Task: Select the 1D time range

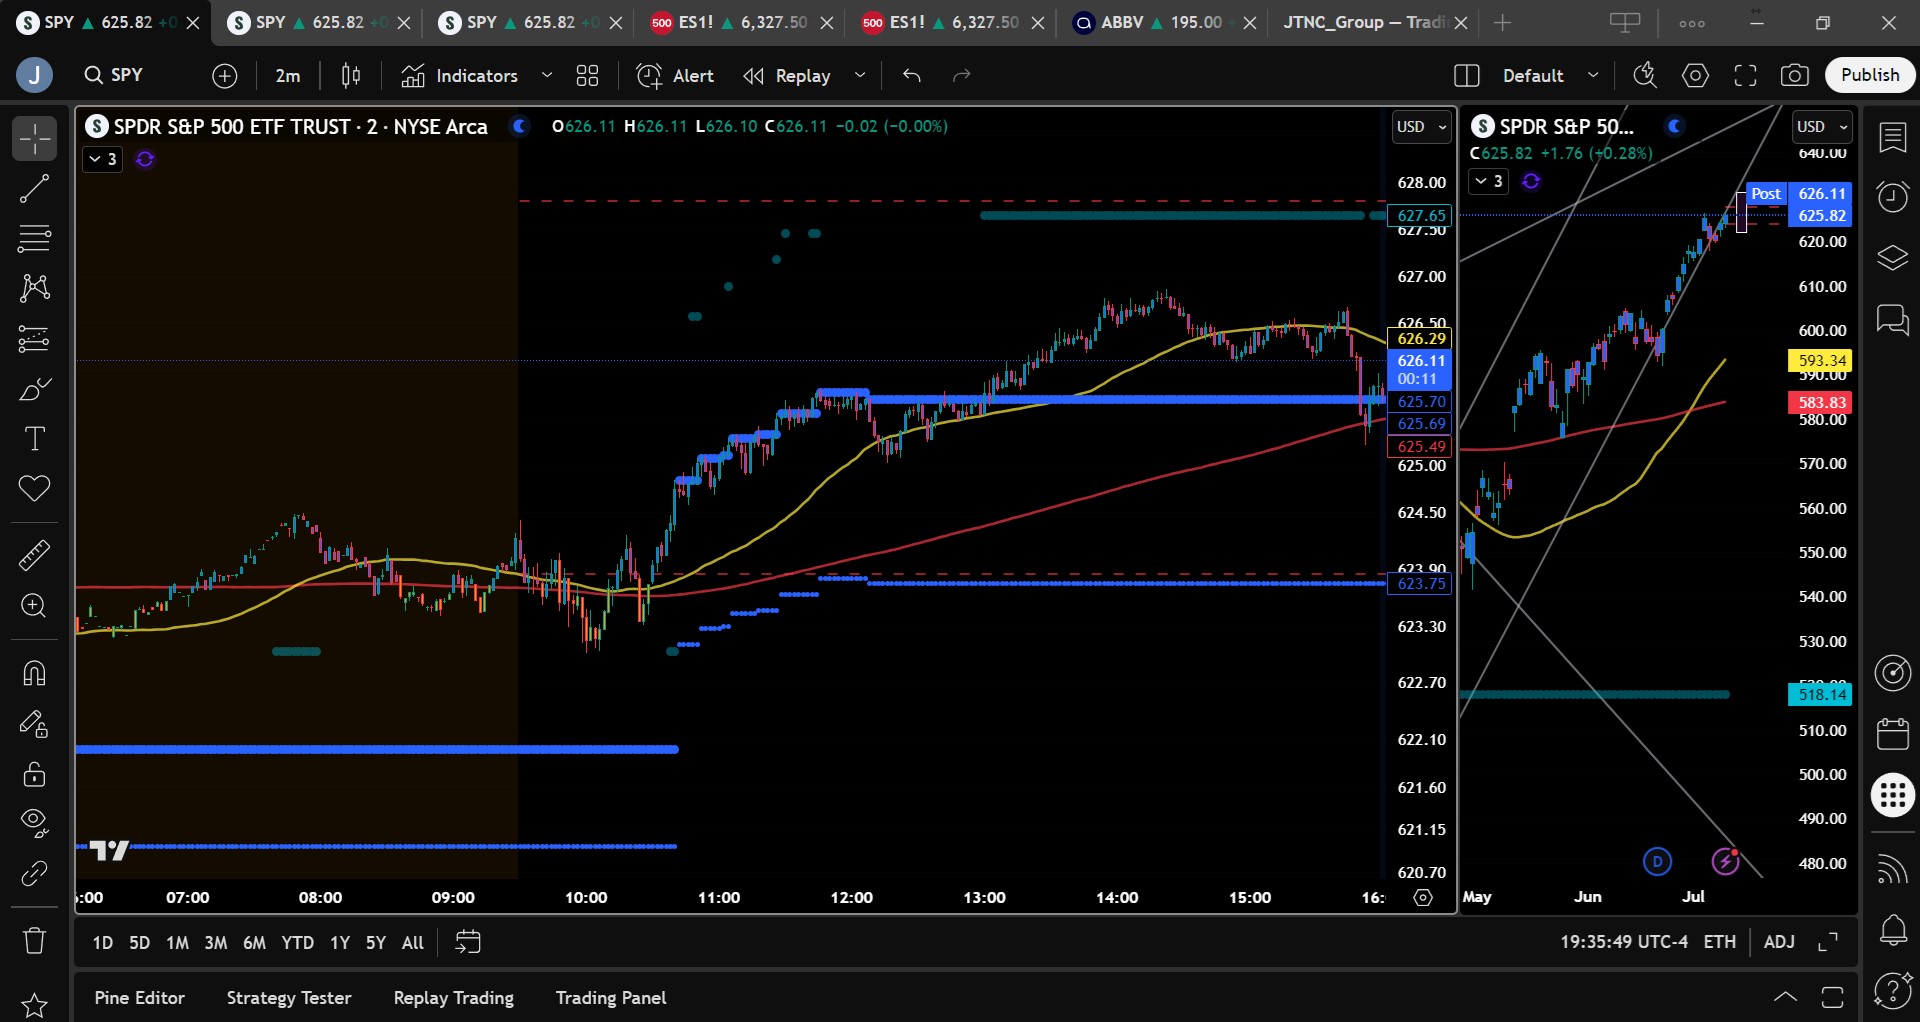Action: [x=103, y=943]
